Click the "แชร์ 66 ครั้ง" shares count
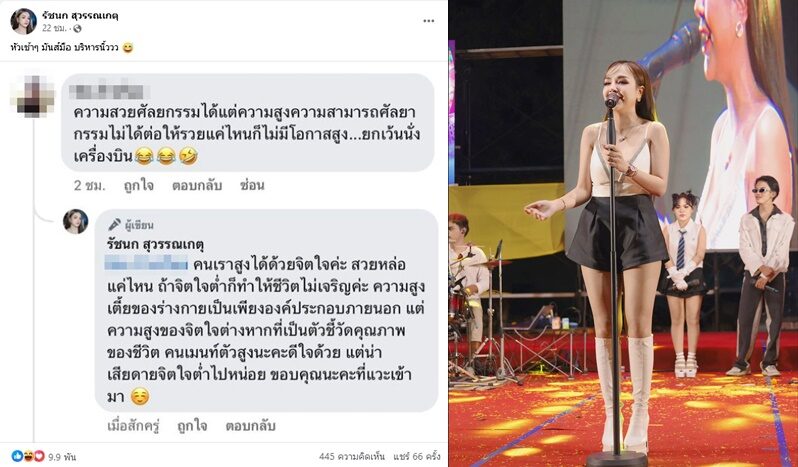 click(x=417, y=456)
